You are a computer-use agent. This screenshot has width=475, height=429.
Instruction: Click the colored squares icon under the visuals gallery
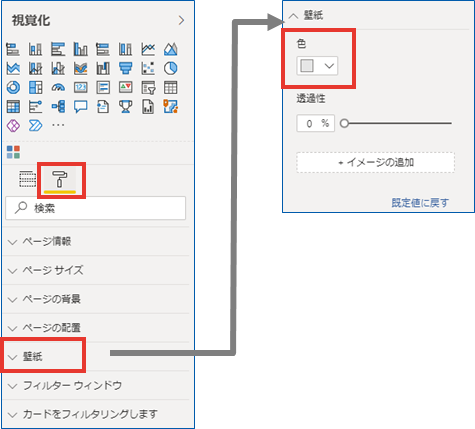13,152
